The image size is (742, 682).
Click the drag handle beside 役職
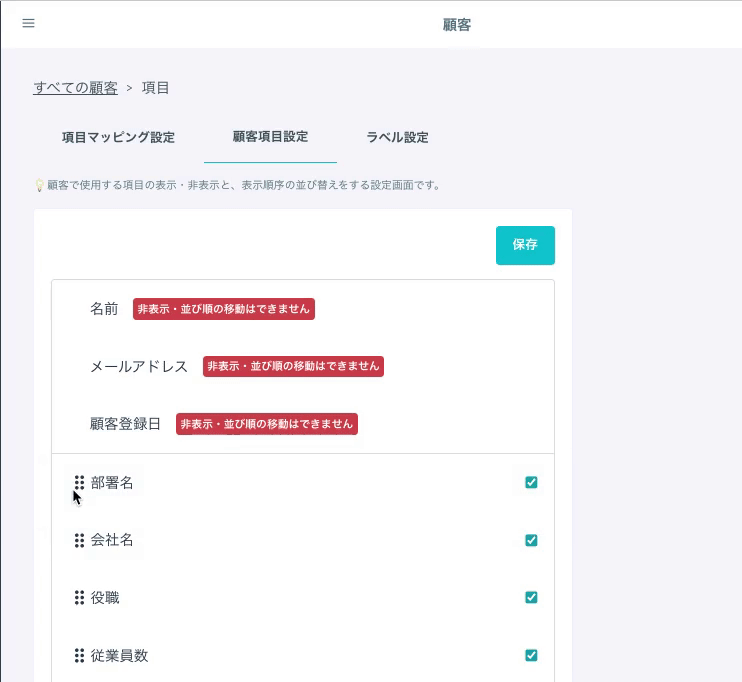click(80, 598)
